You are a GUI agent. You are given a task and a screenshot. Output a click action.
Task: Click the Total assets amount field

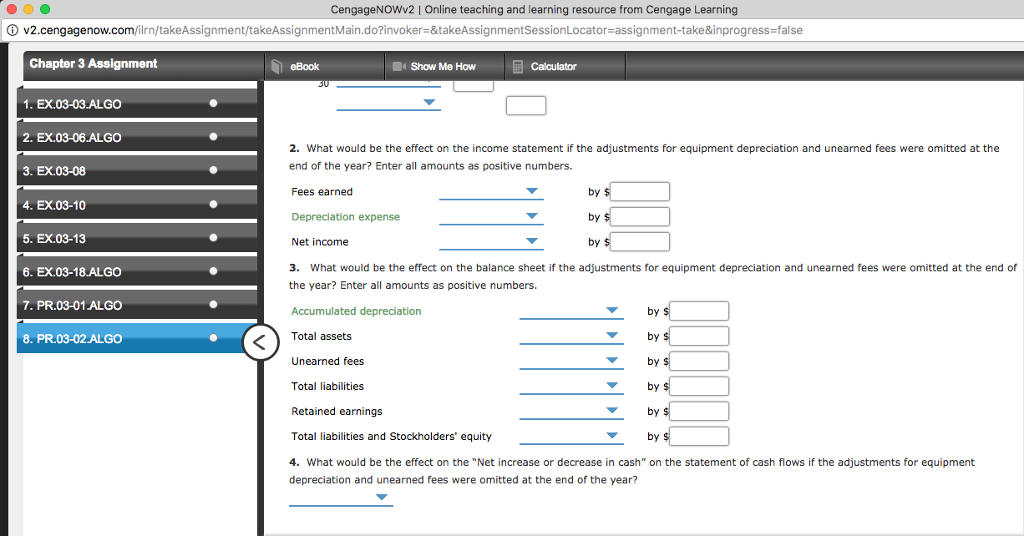699,336
